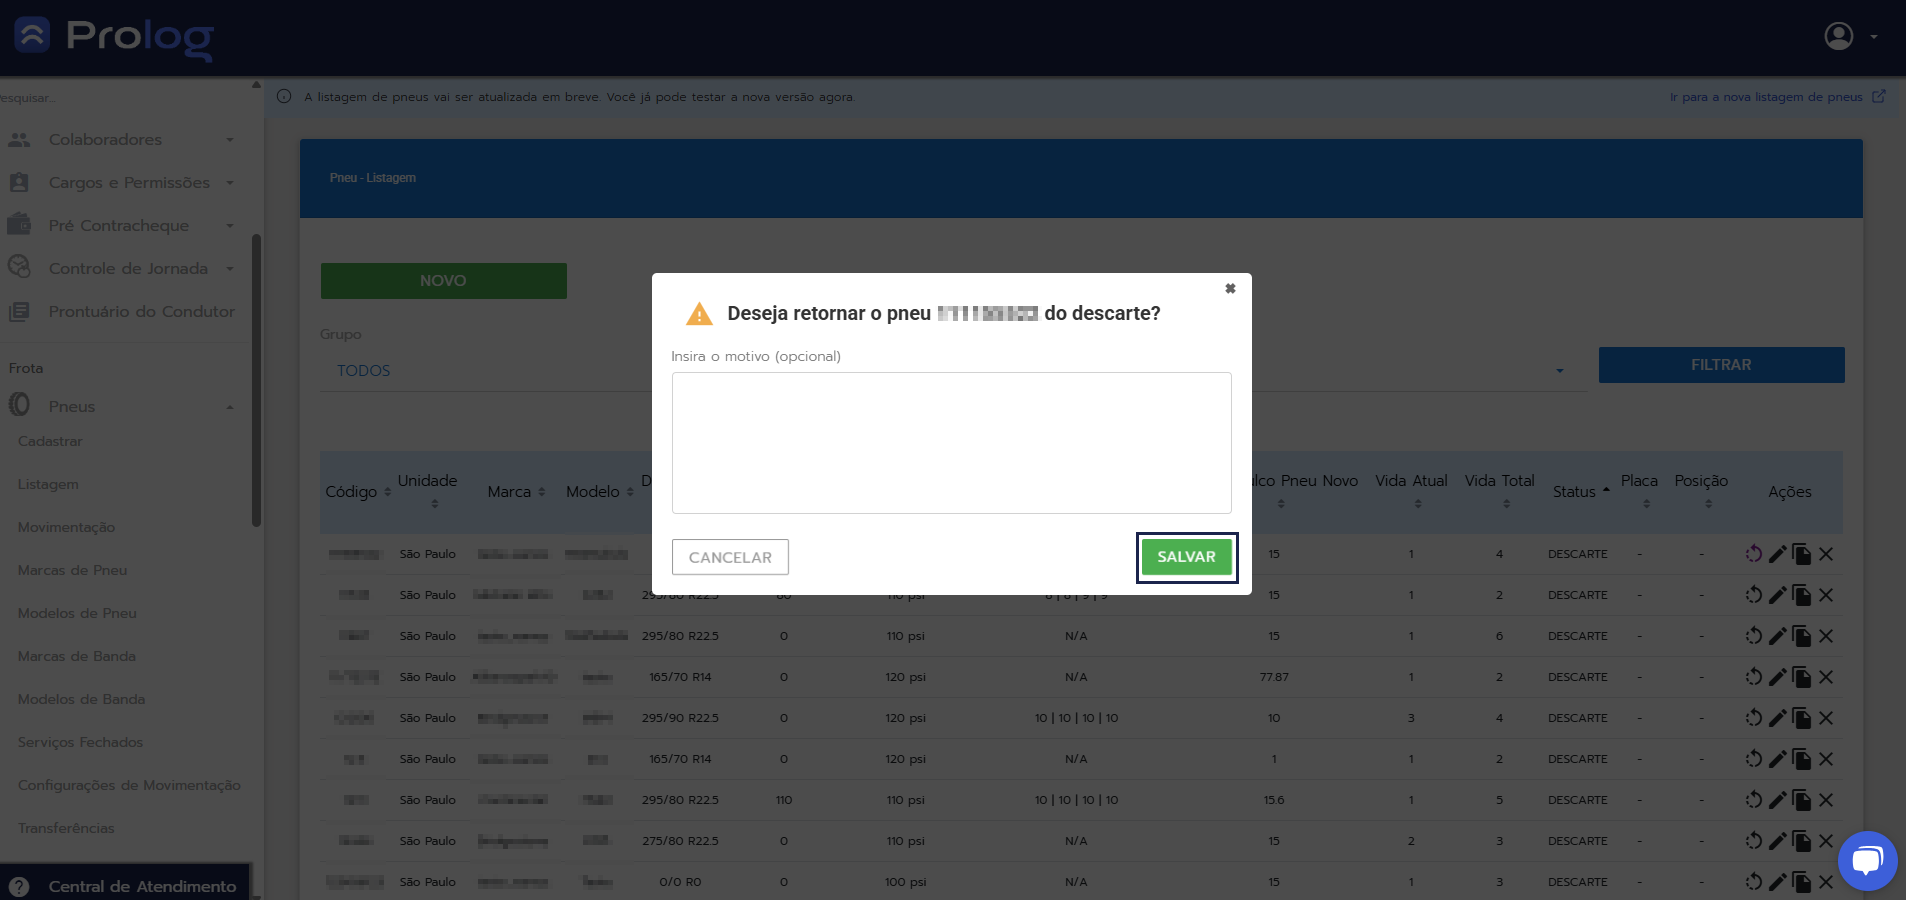1906x900 pixels.
Task: Open the user account avatar menu
Action: pos(1839,36)
